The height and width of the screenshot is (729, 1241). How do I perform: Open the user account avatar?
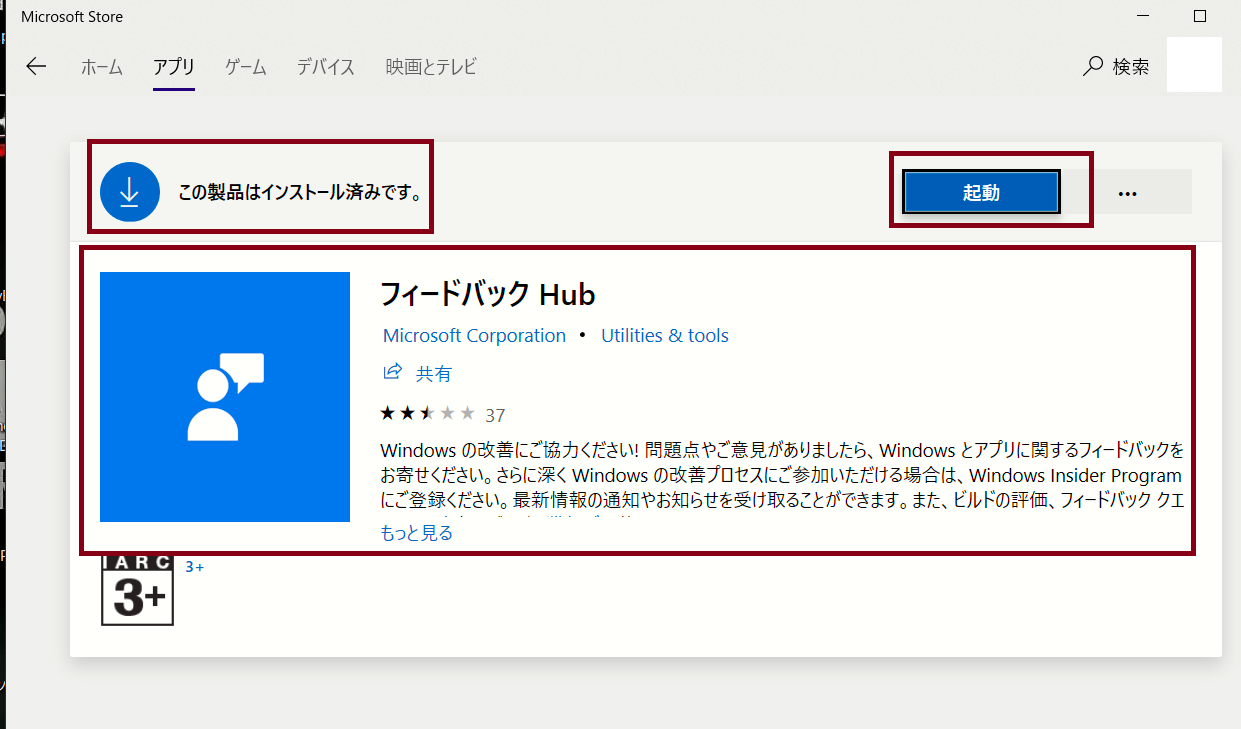coord(1194,65)
